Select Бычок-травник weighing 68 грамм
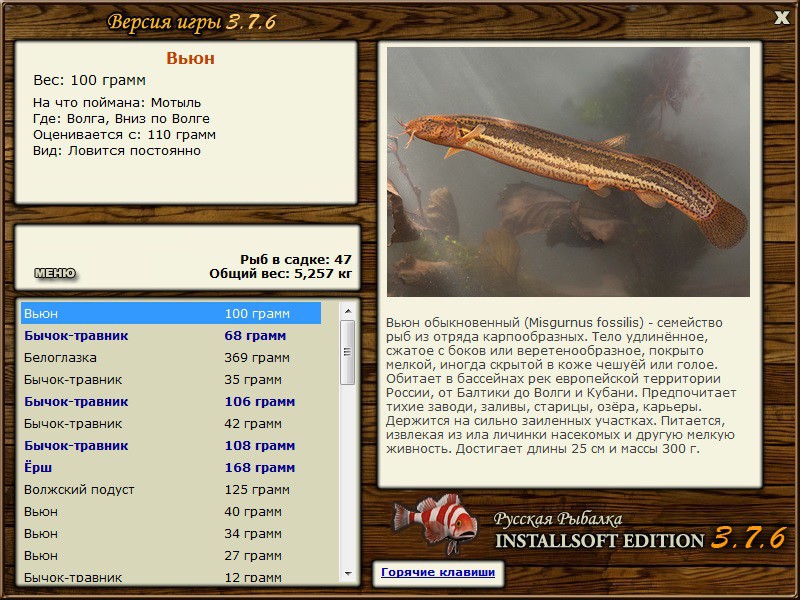The height and width of the screenshot is (600, 800). [x=170, y=336]
